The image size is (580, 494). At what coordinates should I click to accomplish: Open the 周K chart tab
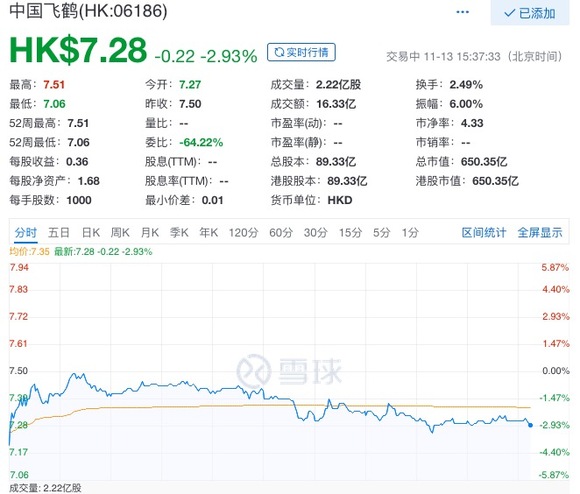tap(120, 233)
